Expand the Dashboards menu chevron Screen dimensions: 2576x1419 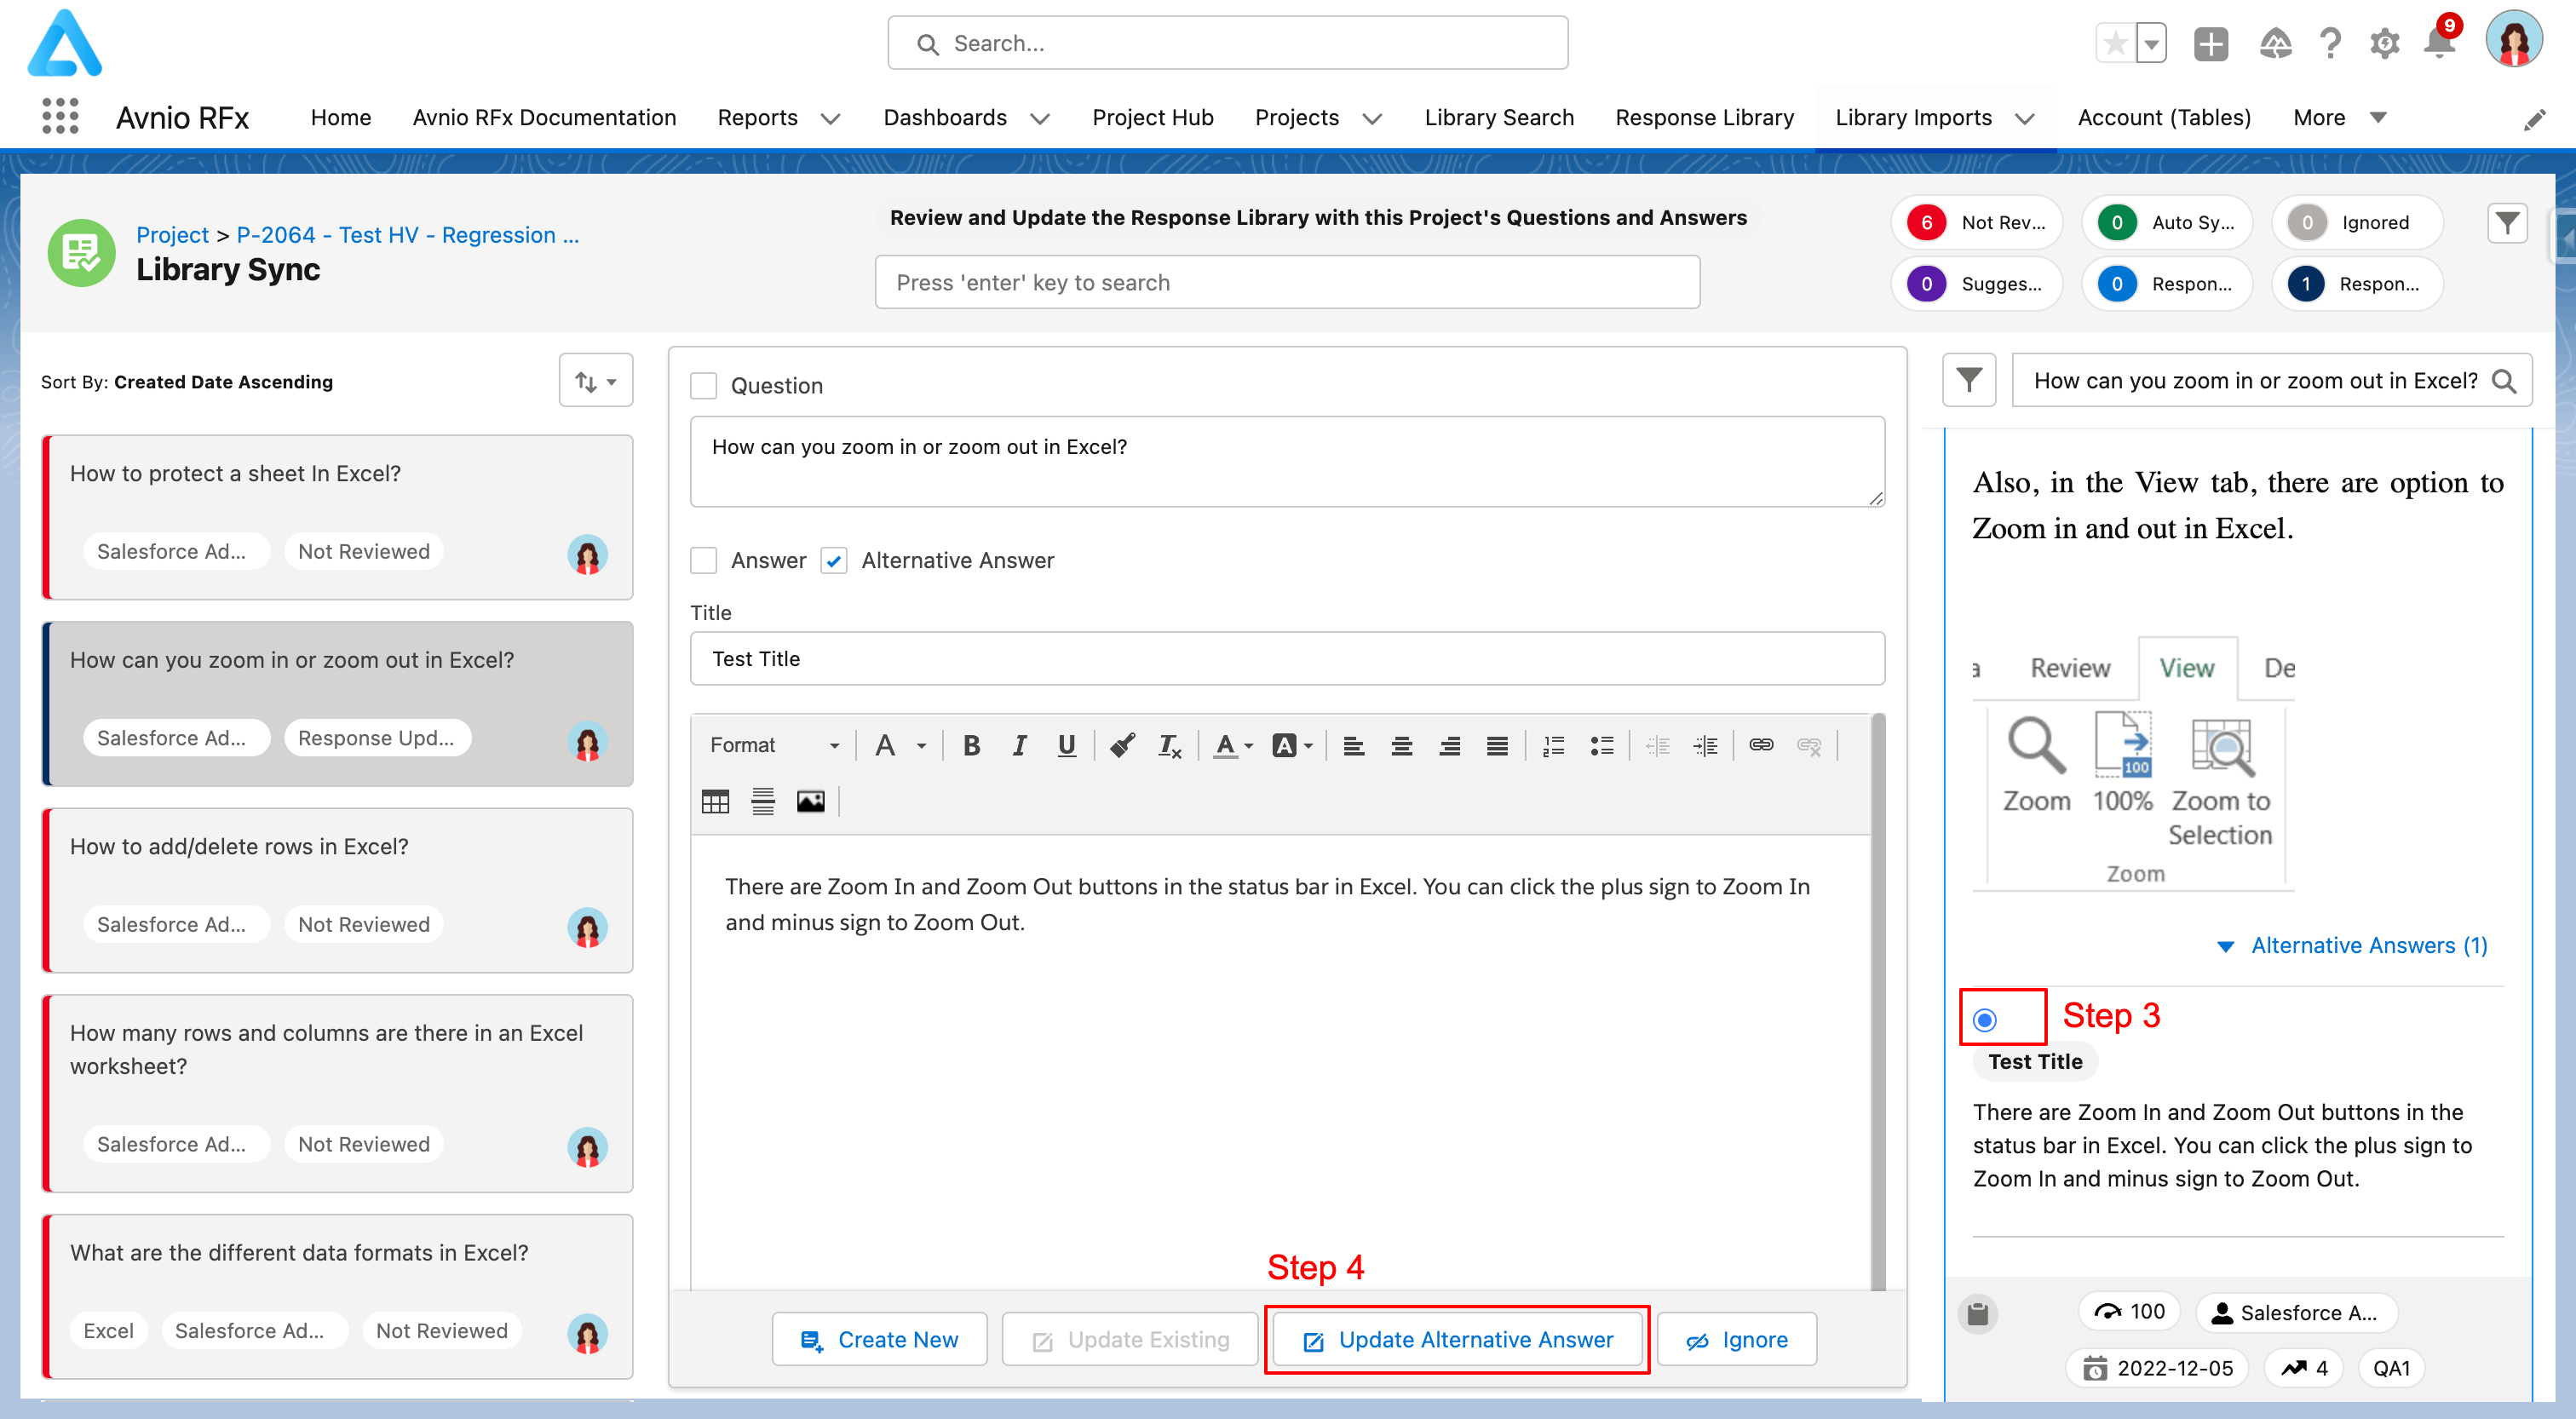(1040, 118)
